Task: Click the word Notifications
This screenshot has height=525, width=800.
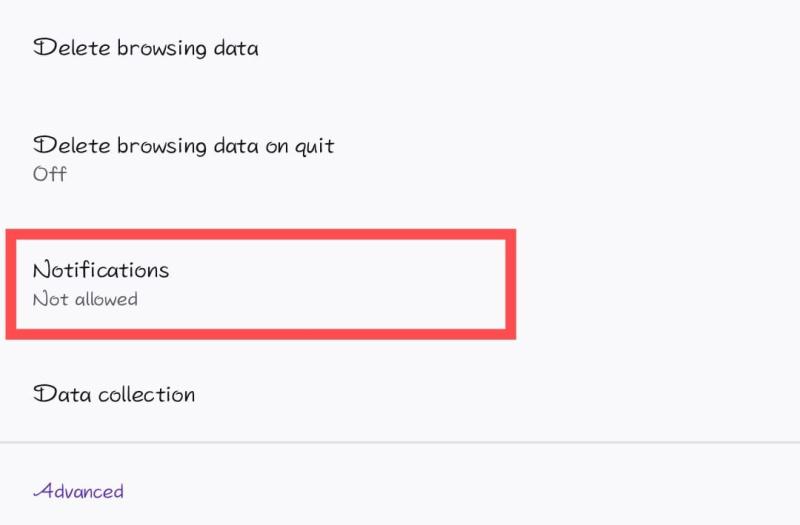Action: tap(101, 270)
